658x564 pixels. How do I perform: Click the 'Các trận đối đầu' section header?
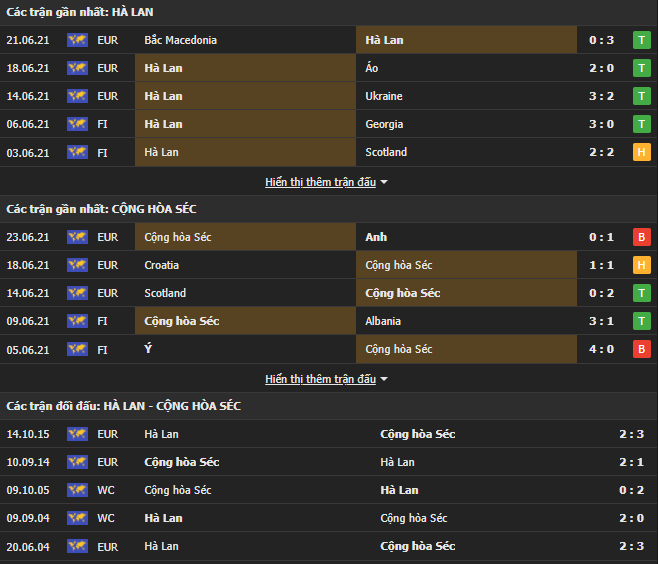pos(124,406)
